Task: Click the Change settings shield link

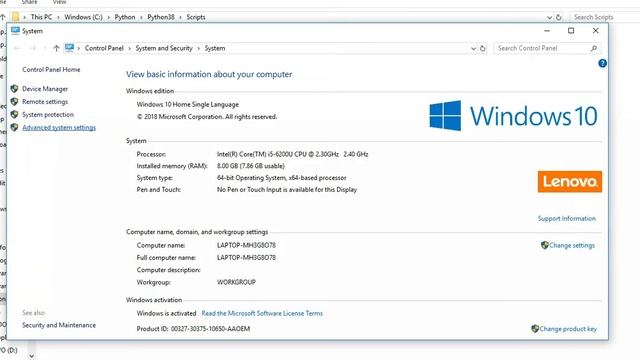Action: 568,245
